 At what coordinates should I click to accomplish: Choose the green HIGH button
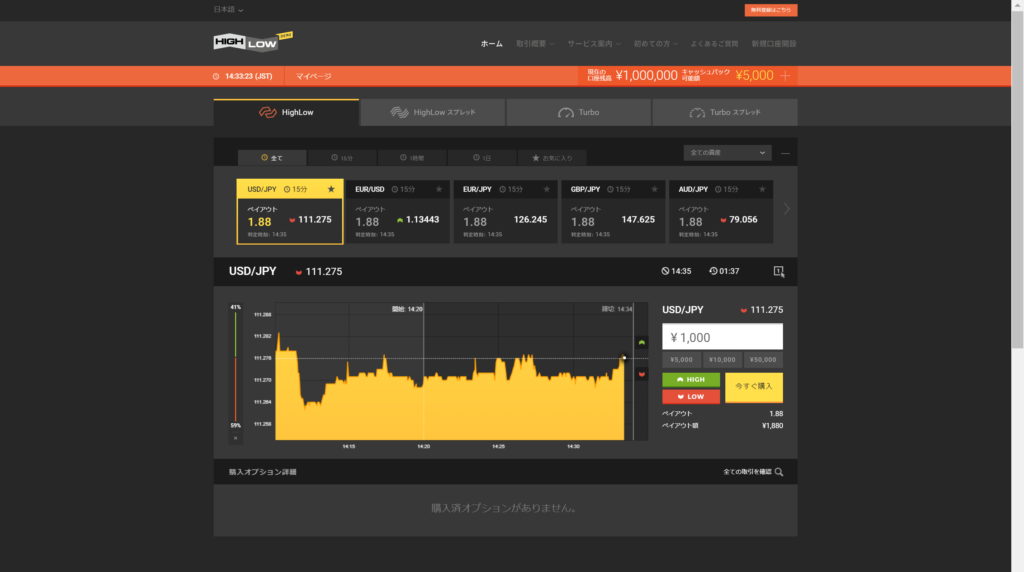click(691, 379)
